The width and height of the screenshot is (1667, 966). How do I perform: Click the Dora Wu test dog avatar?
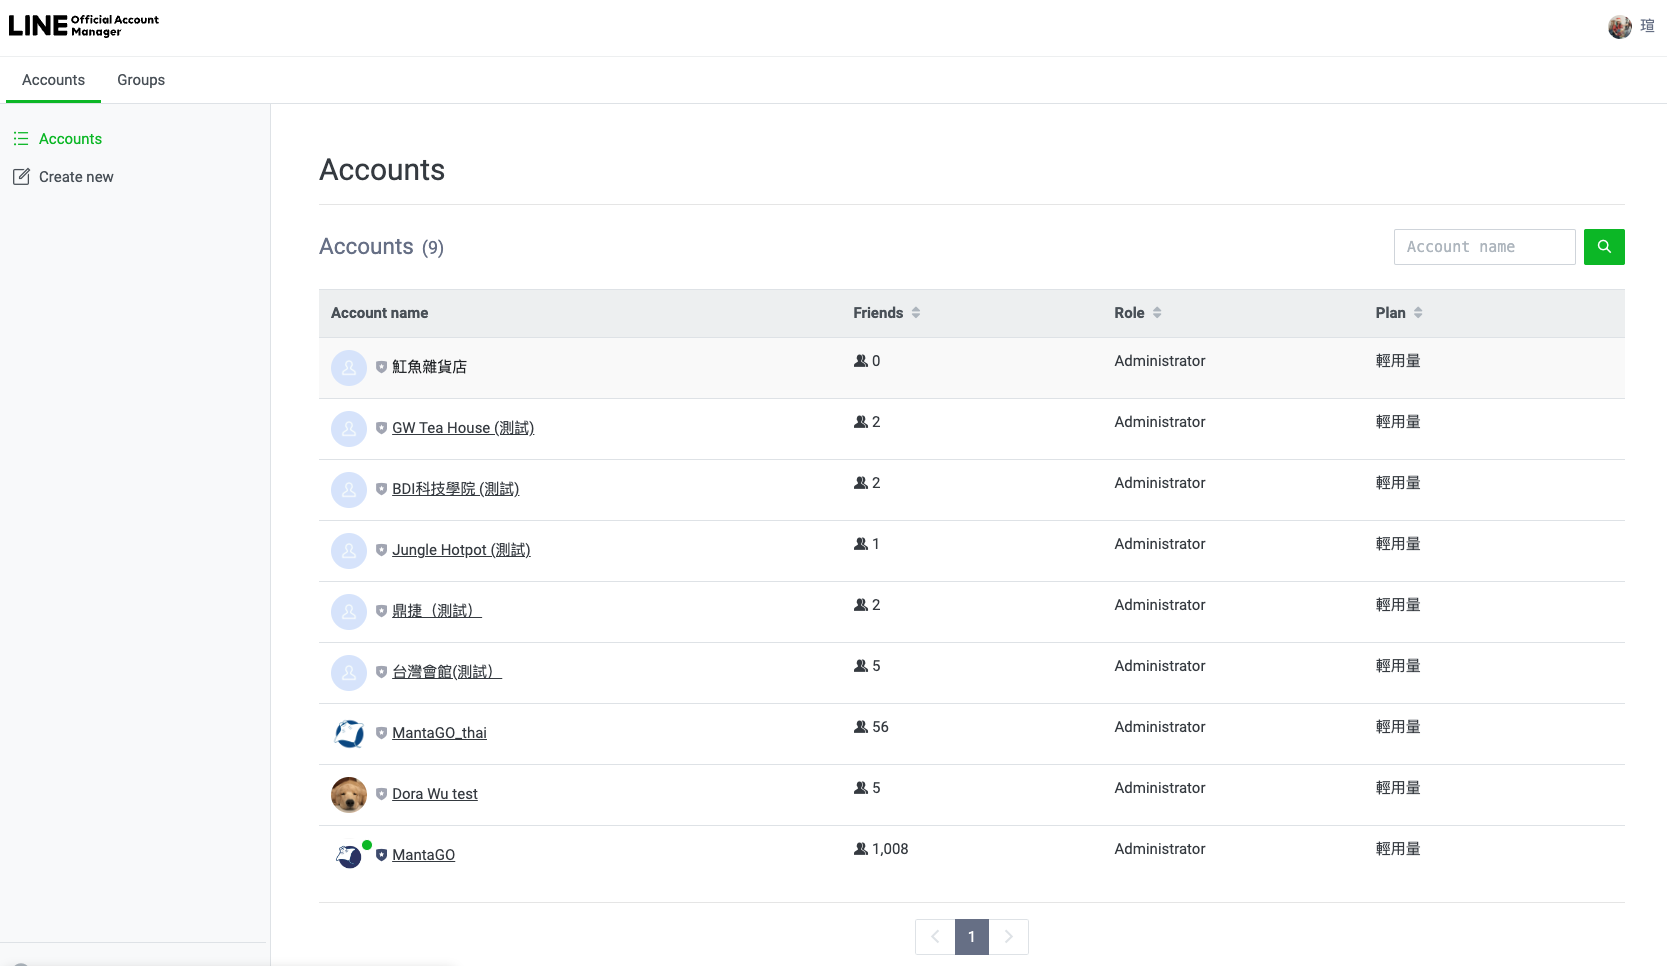tap(348, 795)
